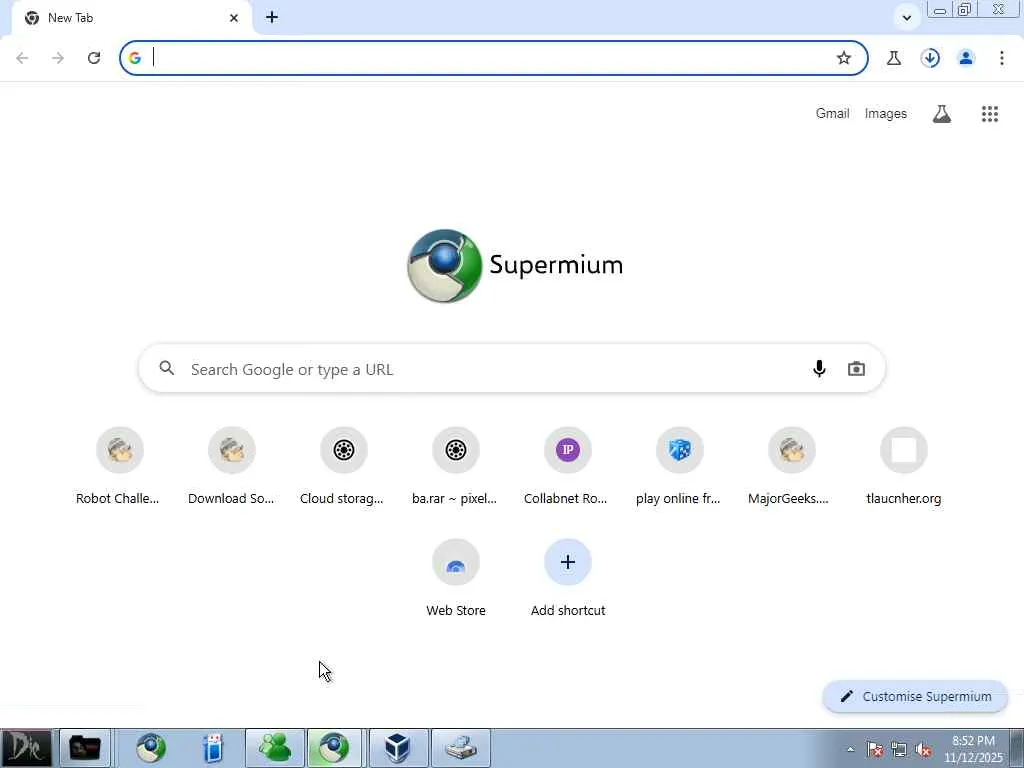Open the first Supermium taskbar icon
The width and height of the screenshot is (1024, 768).
click(151, 748)
